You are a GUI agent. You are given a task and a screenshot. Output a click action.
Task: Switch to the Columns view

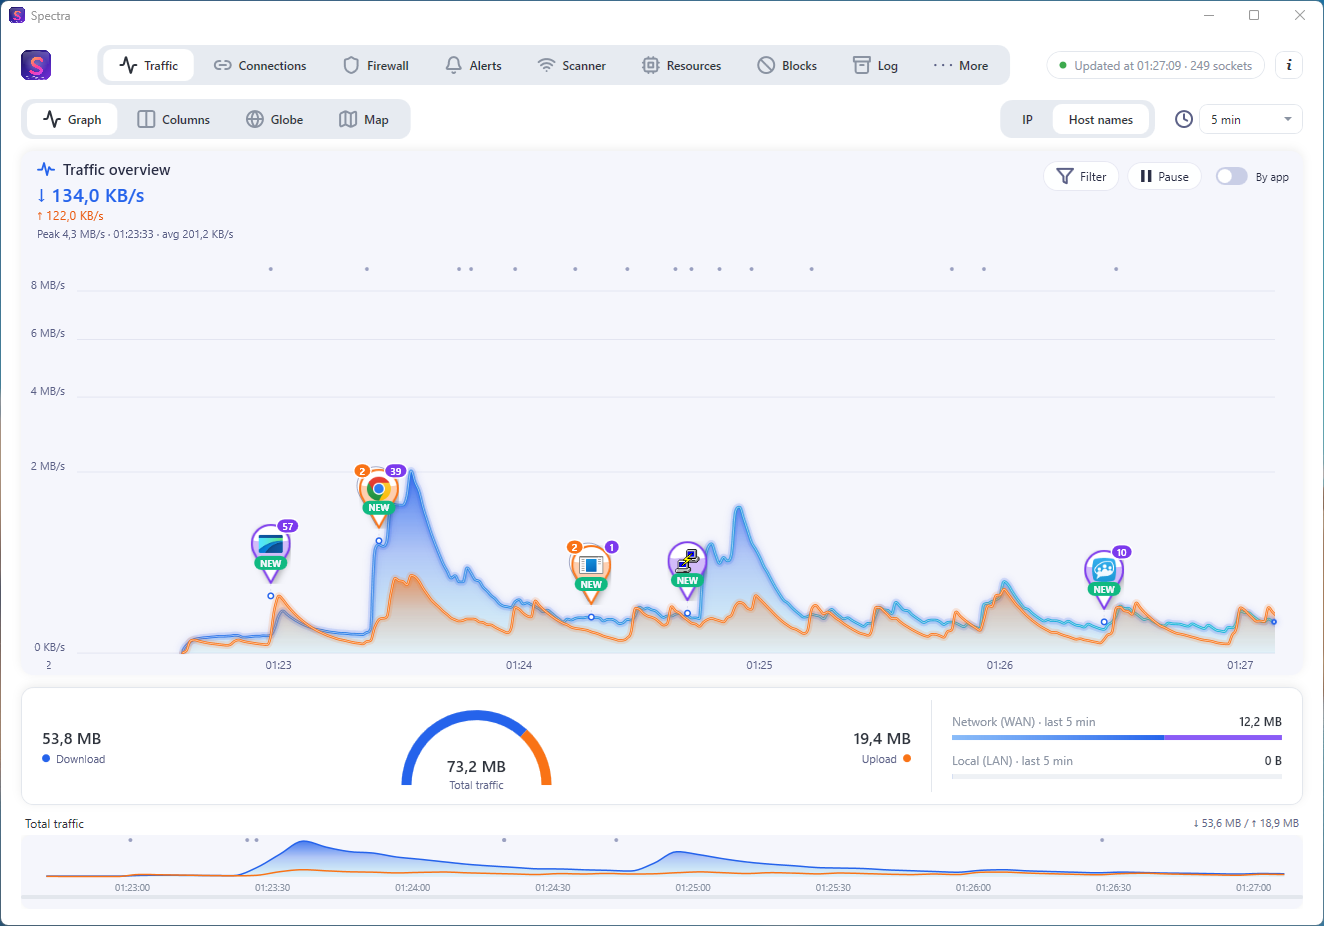pos(174,119)
